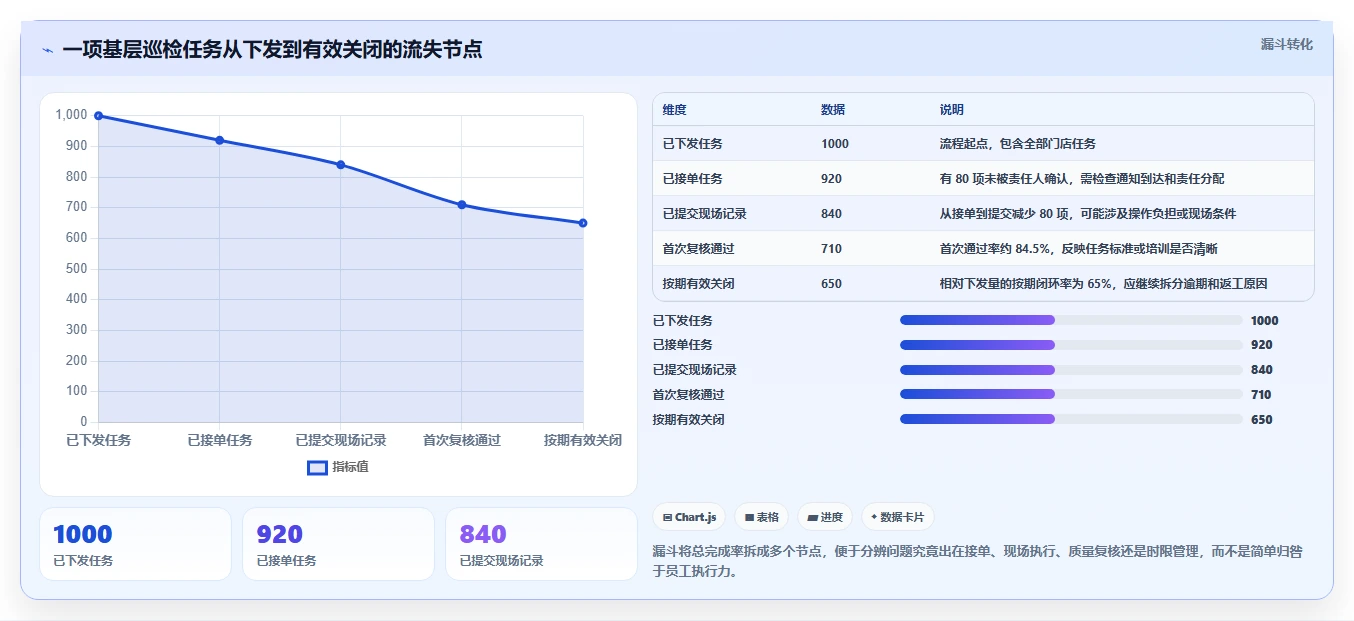Click the 650 value in the table
The image size is (1354, 621).
point(831,284)
